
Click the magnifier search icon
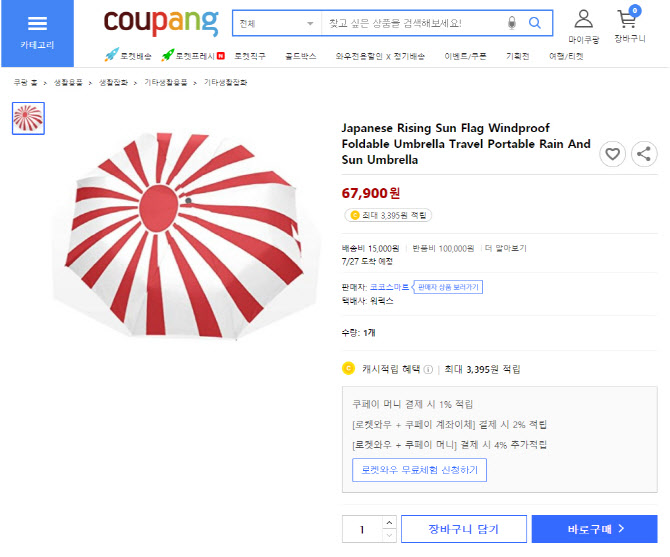535,23
